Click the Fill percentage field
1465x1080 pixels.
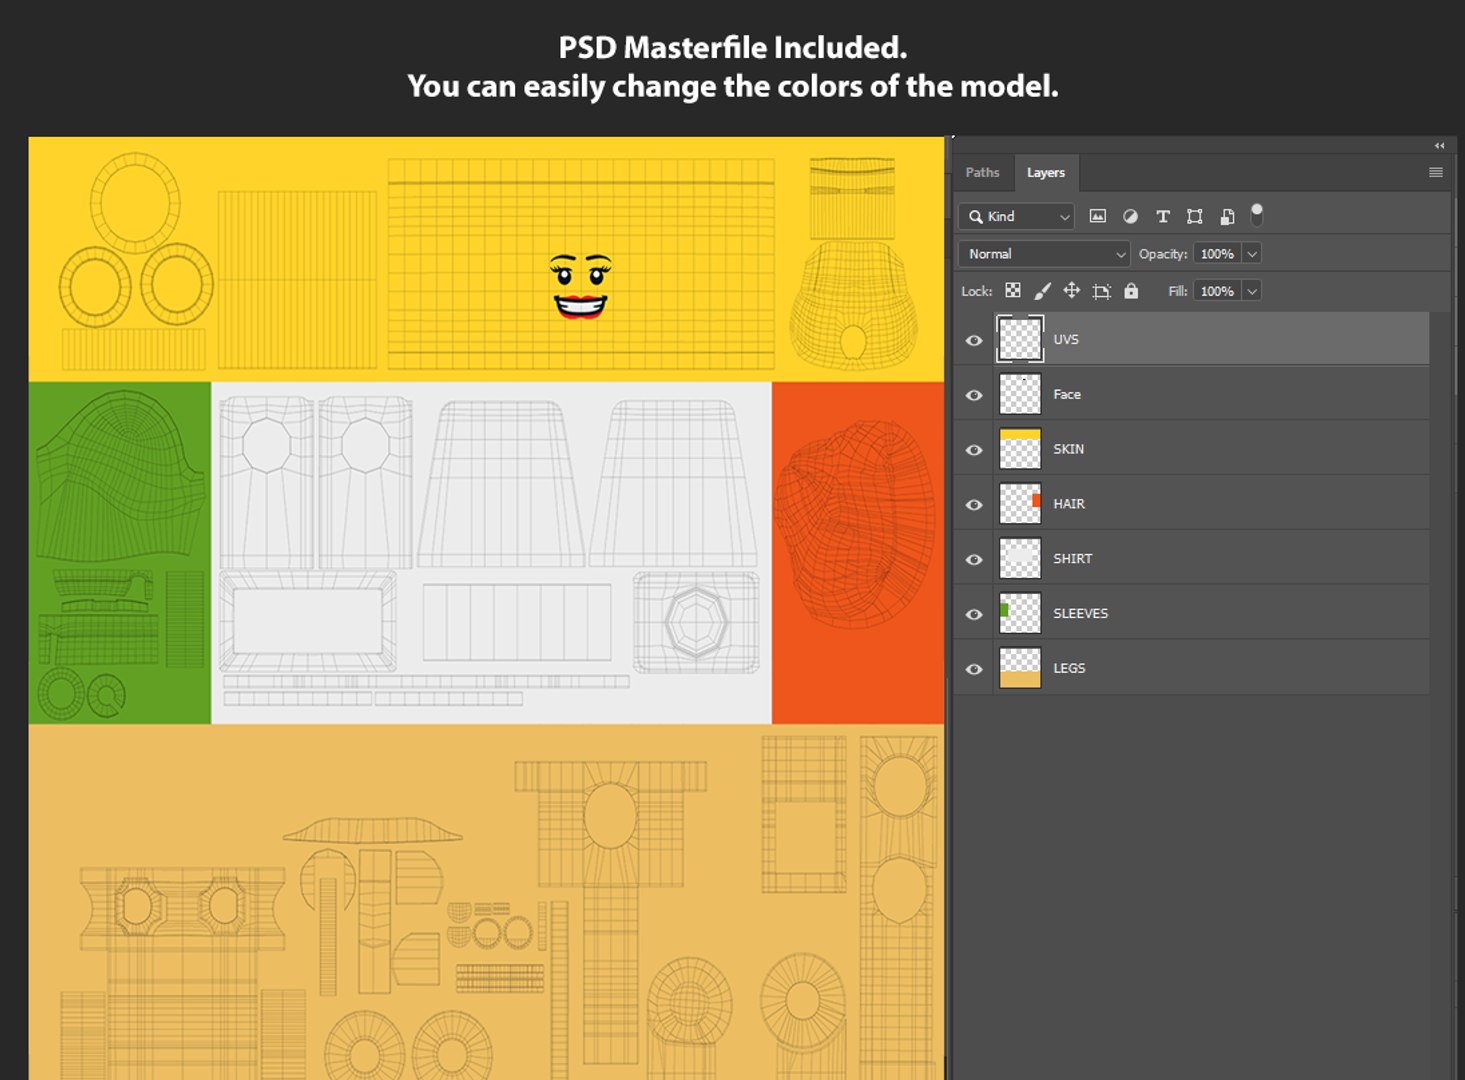coord(1217,291)
